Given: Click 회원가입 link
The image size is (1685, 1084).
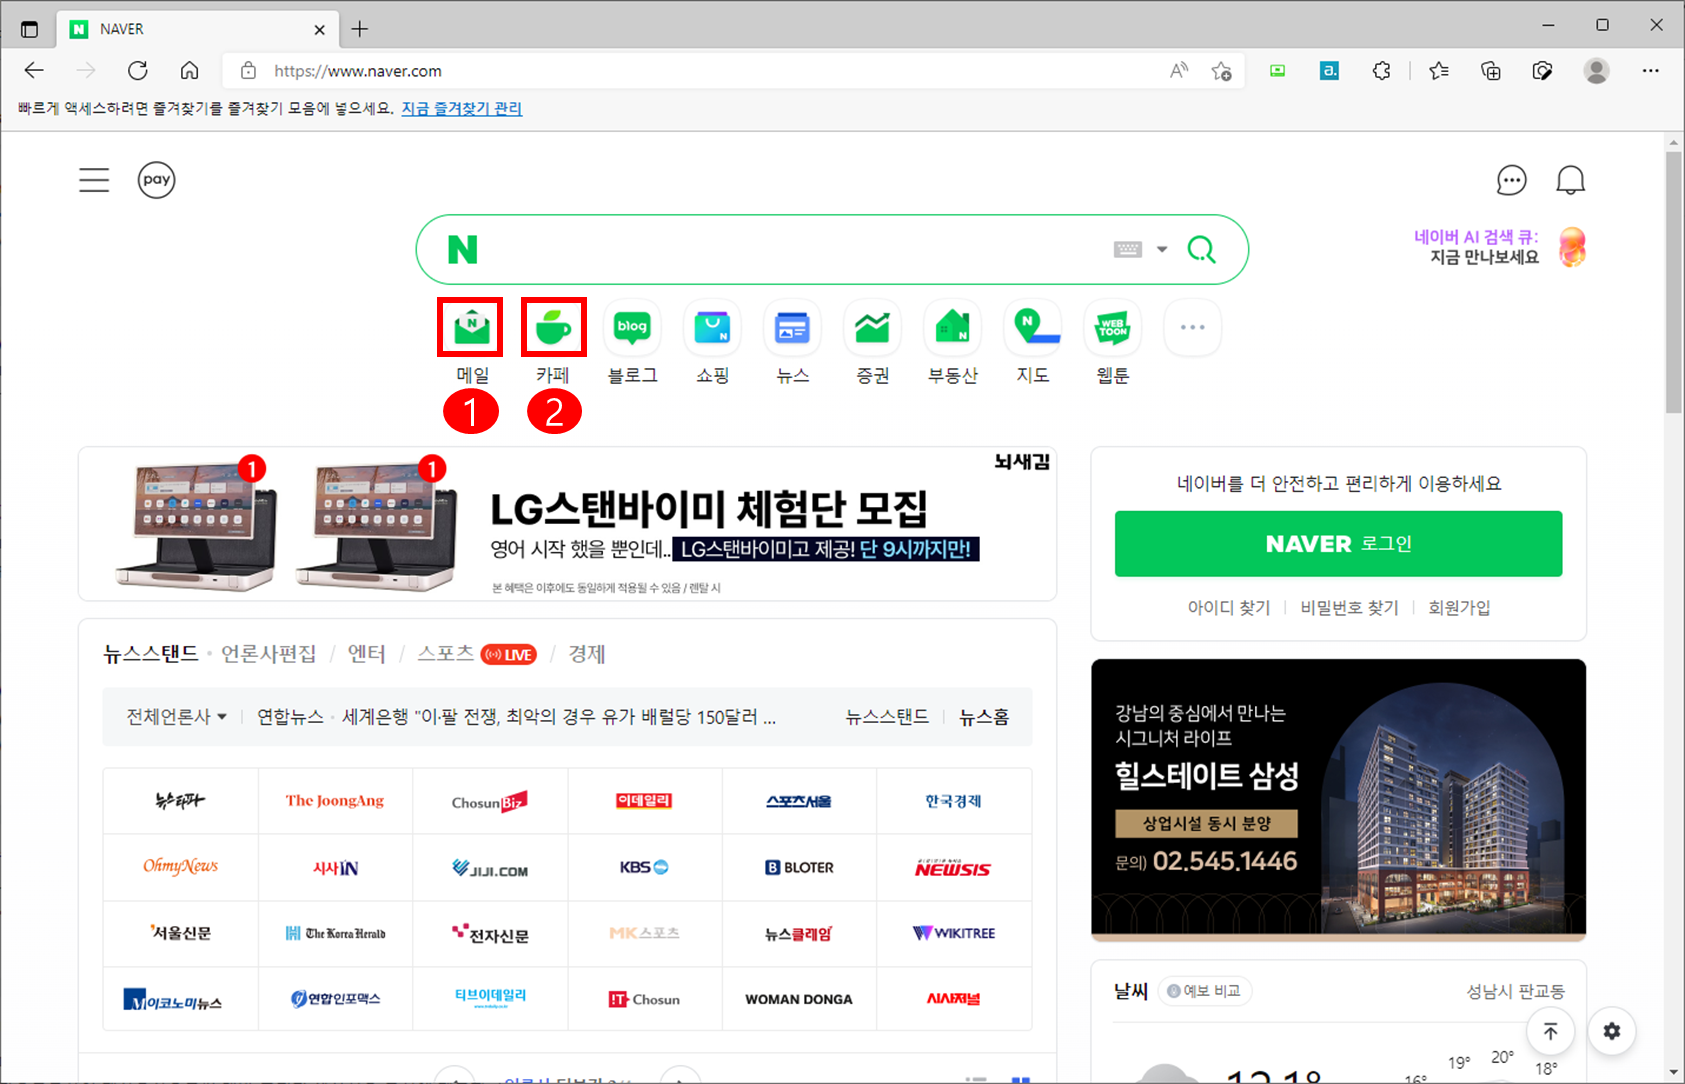Looking at the screenshot, I should click(x=1459, y=607).
